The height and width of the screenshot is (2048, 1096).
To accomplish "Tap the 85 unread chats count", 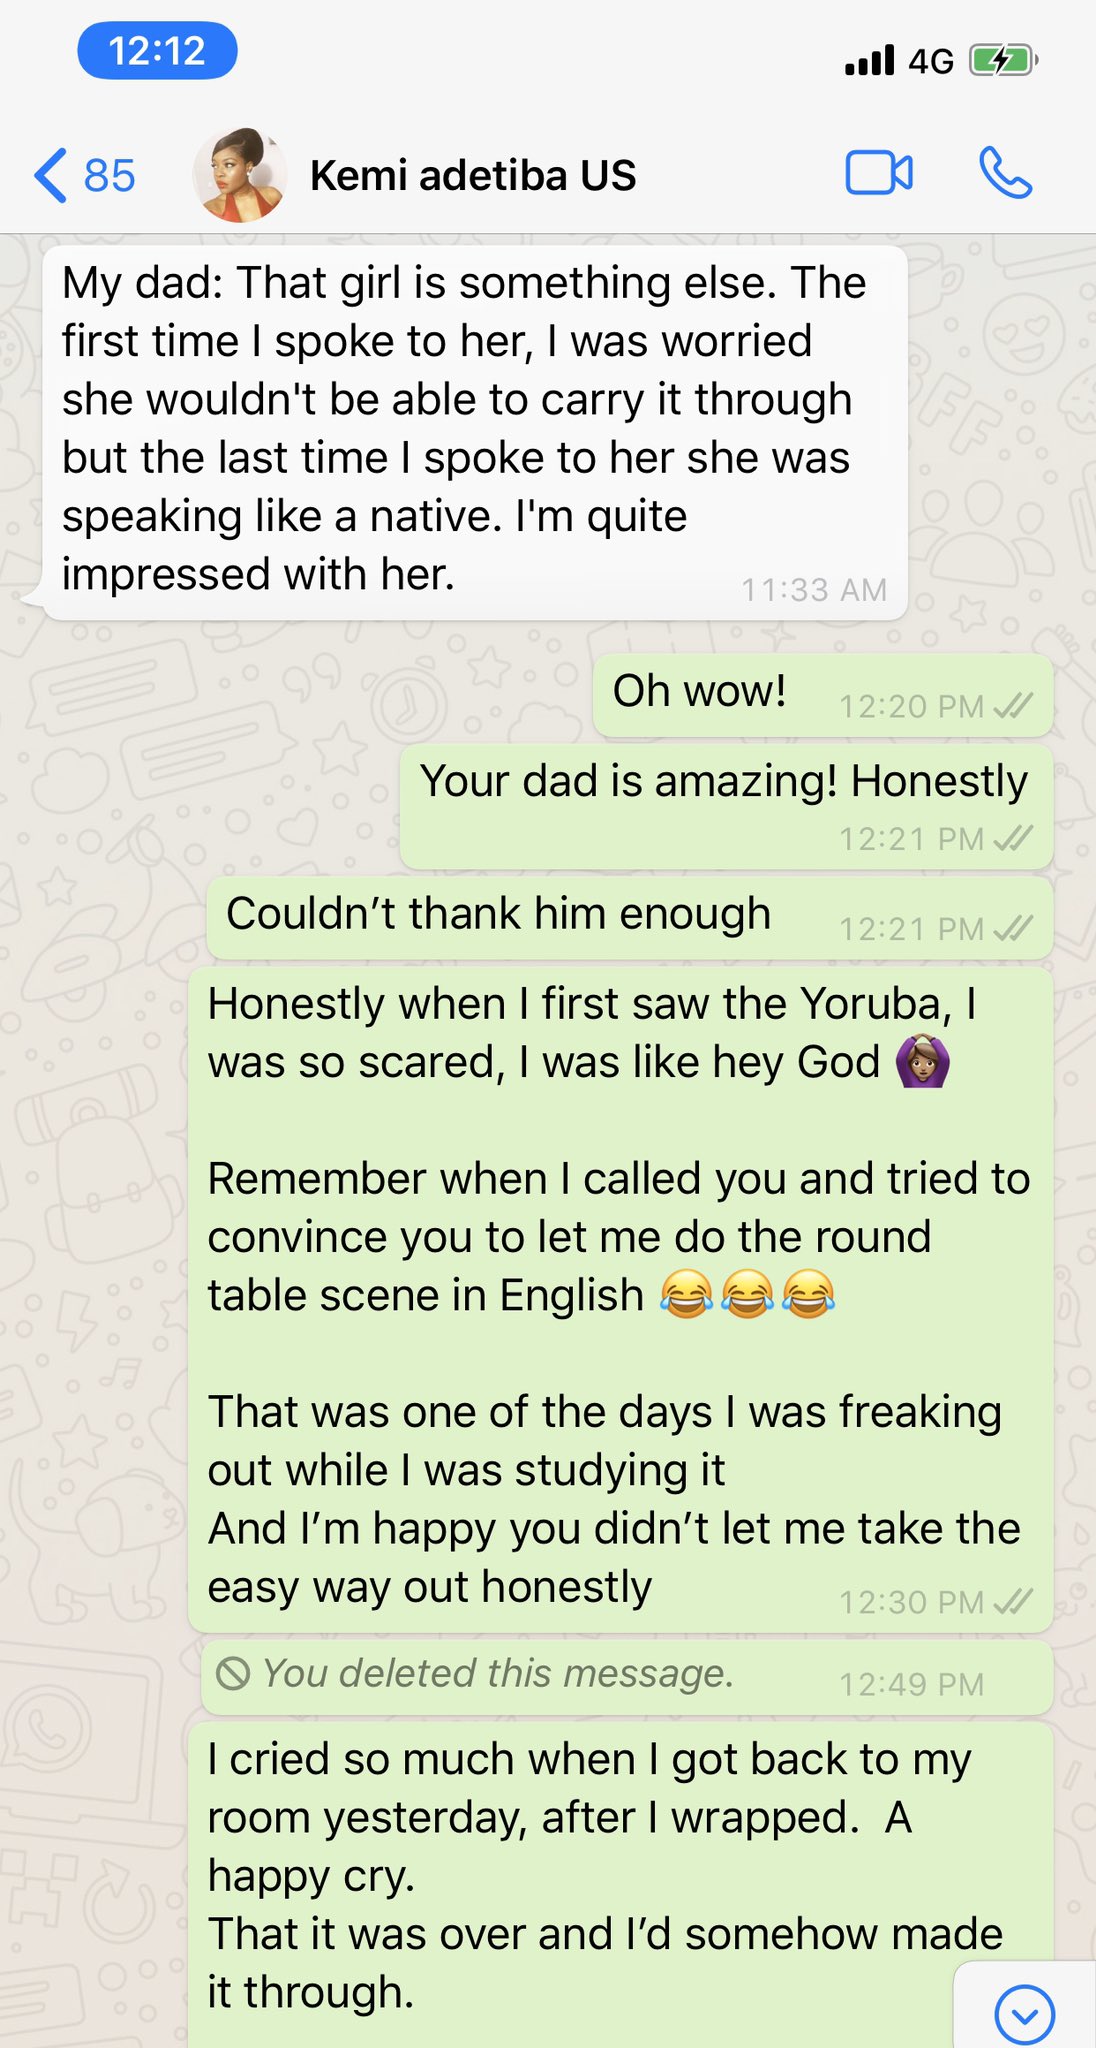I will 109,176.
